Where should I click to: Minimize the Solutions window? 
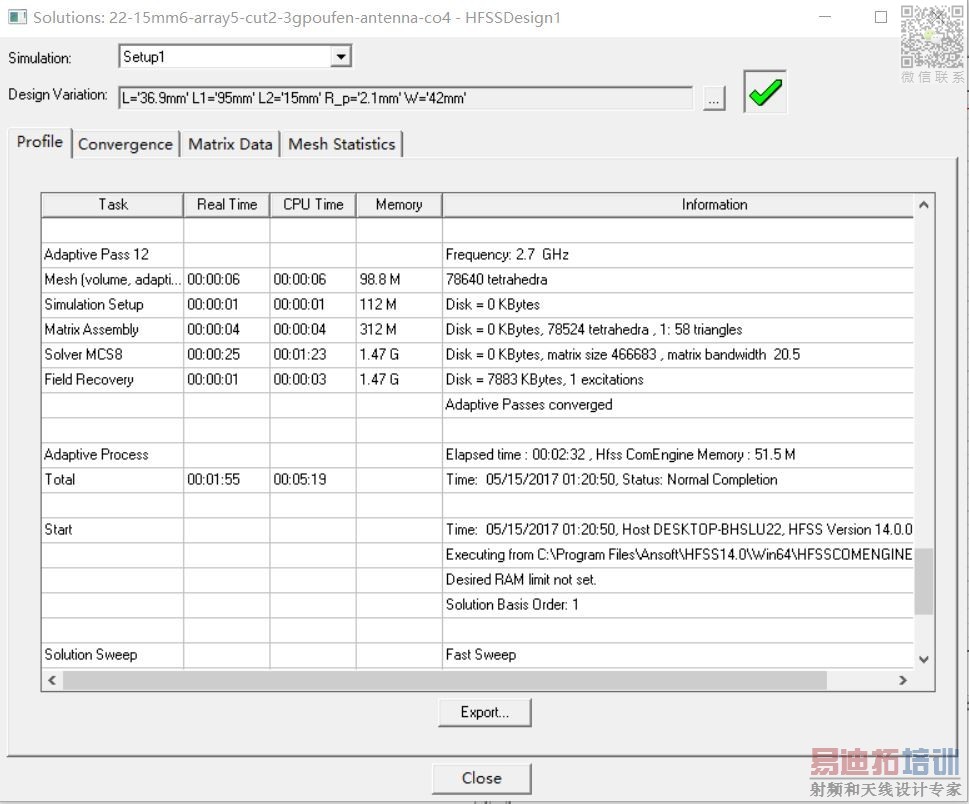pyautogui.click(x=825, y=17)
